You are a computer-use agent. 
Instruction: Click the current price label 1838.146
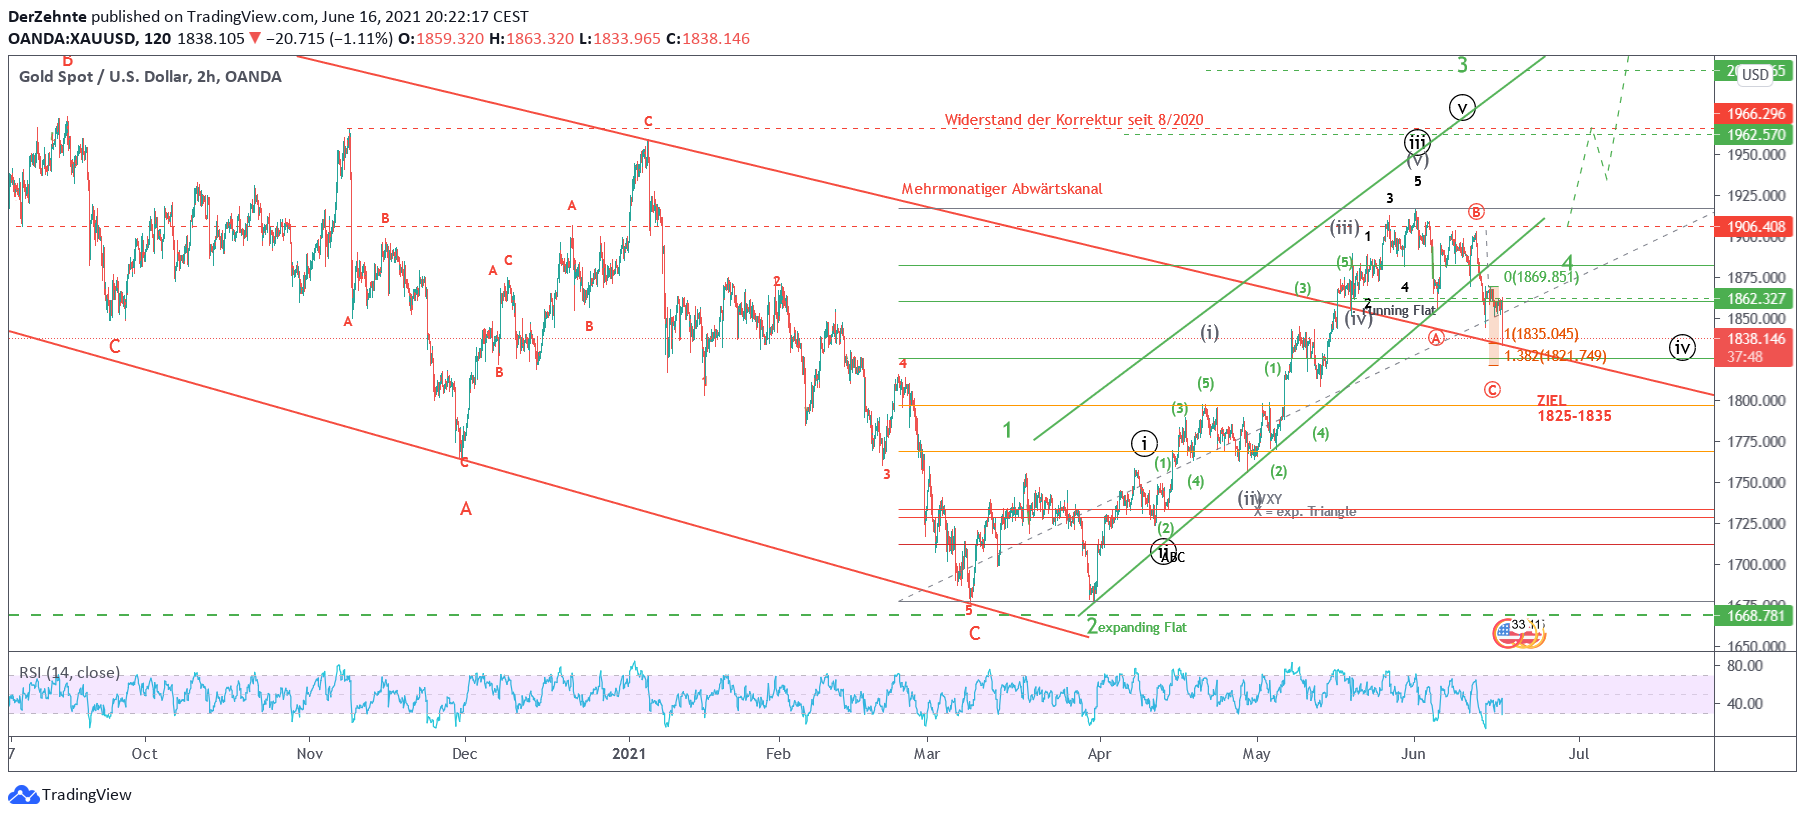coord(1756,339)
